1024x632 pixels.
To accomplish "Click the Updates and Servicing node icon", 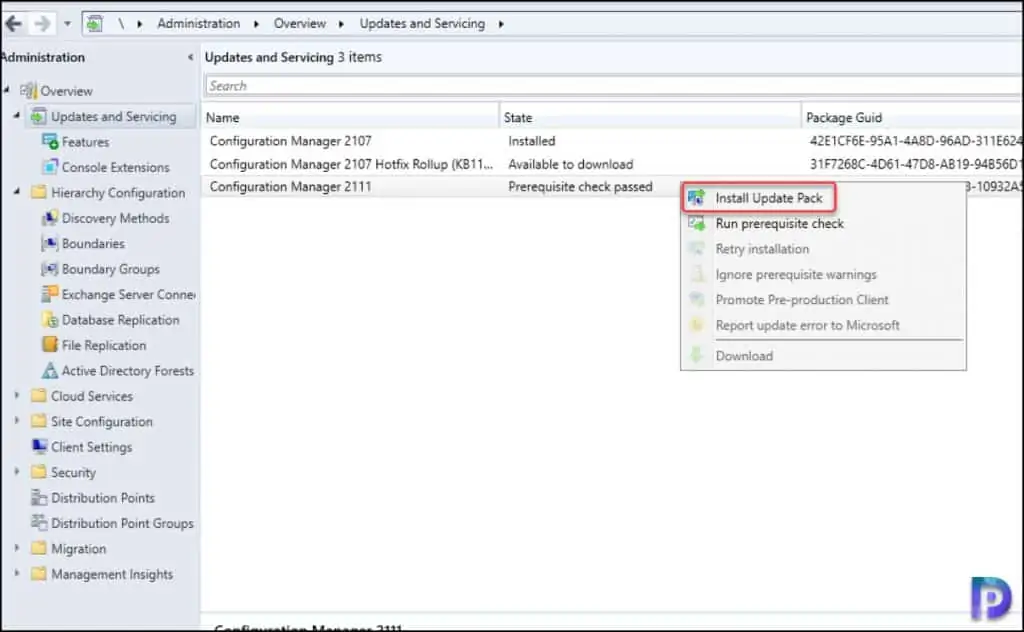I will 39,116.
